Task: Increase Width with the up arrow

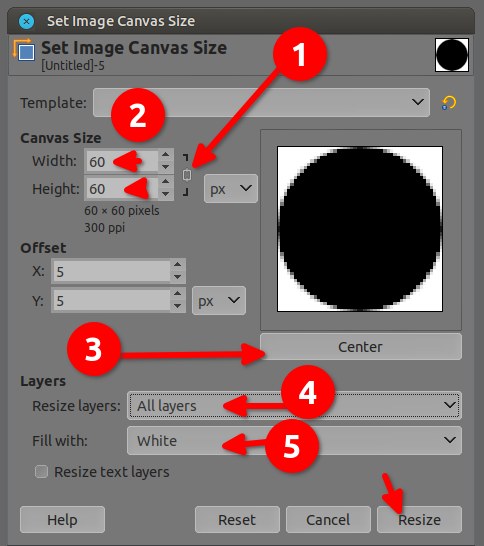Action: pyautogui.click(x=166, y=155)
